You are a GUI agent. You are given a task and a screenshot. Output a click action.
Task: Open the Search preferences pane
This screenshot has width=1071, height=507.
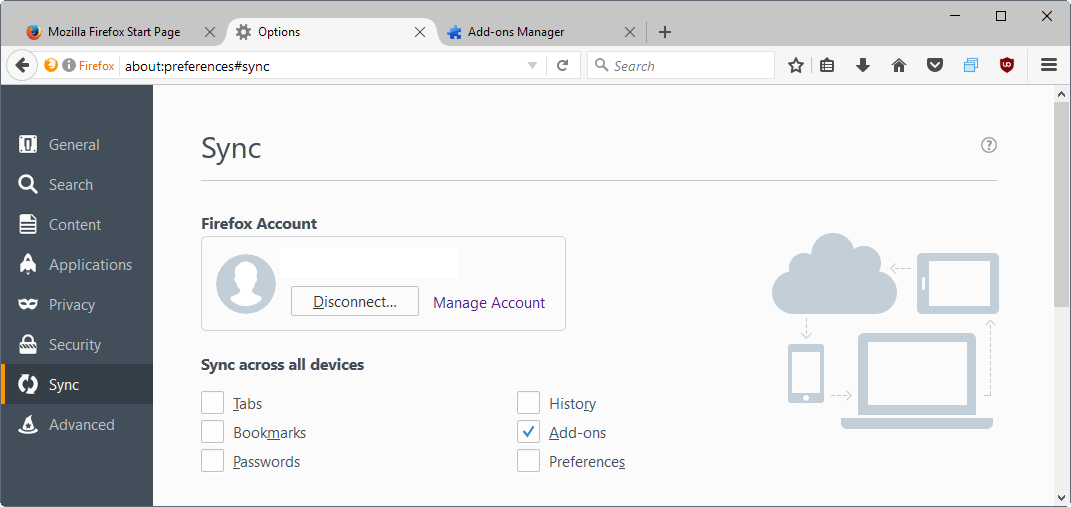click(76, 184)
